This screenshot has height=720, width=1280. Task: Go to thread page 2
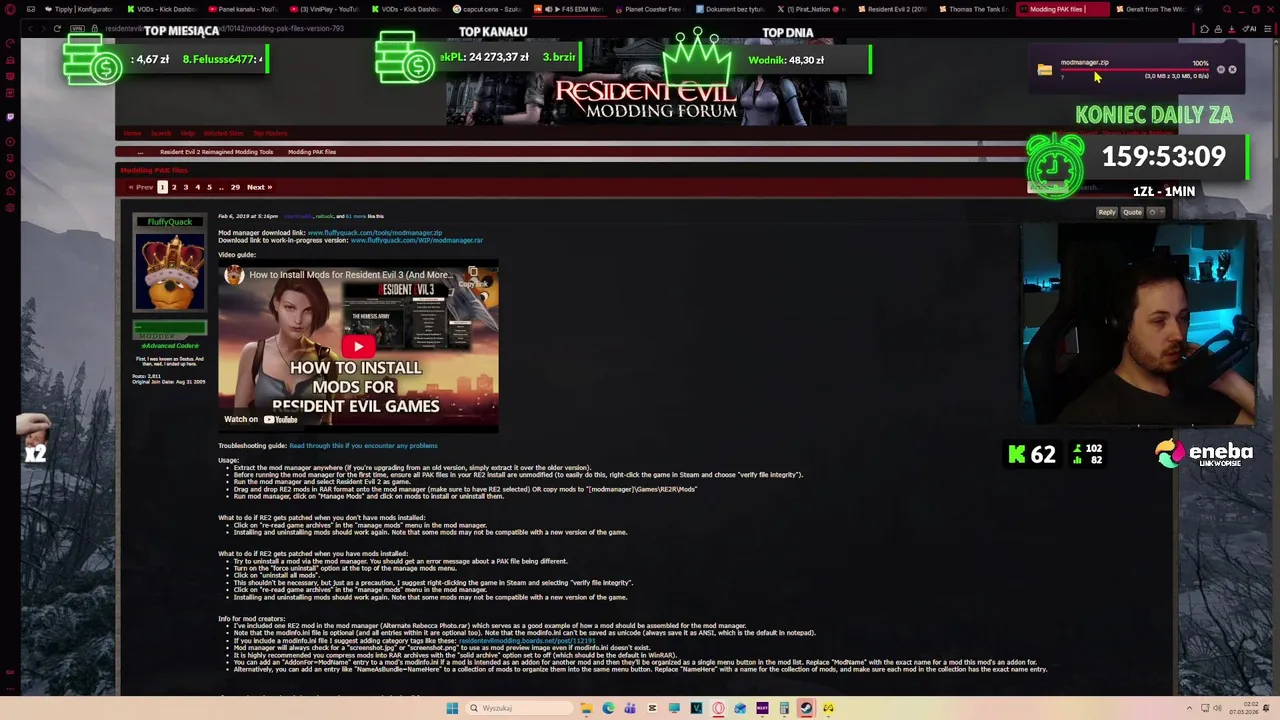pos(174,187)
